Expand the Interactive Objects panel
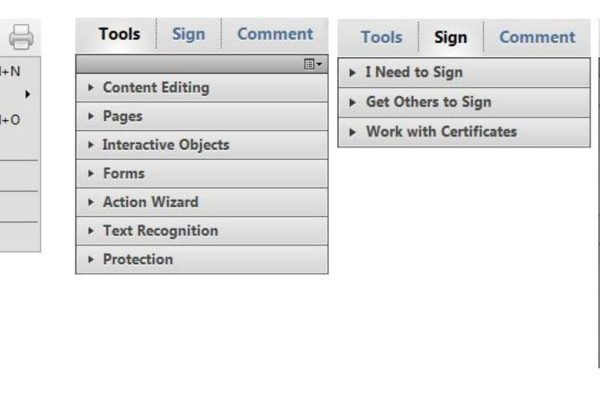Image resolution: width=600 pixels, height=400 pixels. pyautogui.click(x=165, y=145)
